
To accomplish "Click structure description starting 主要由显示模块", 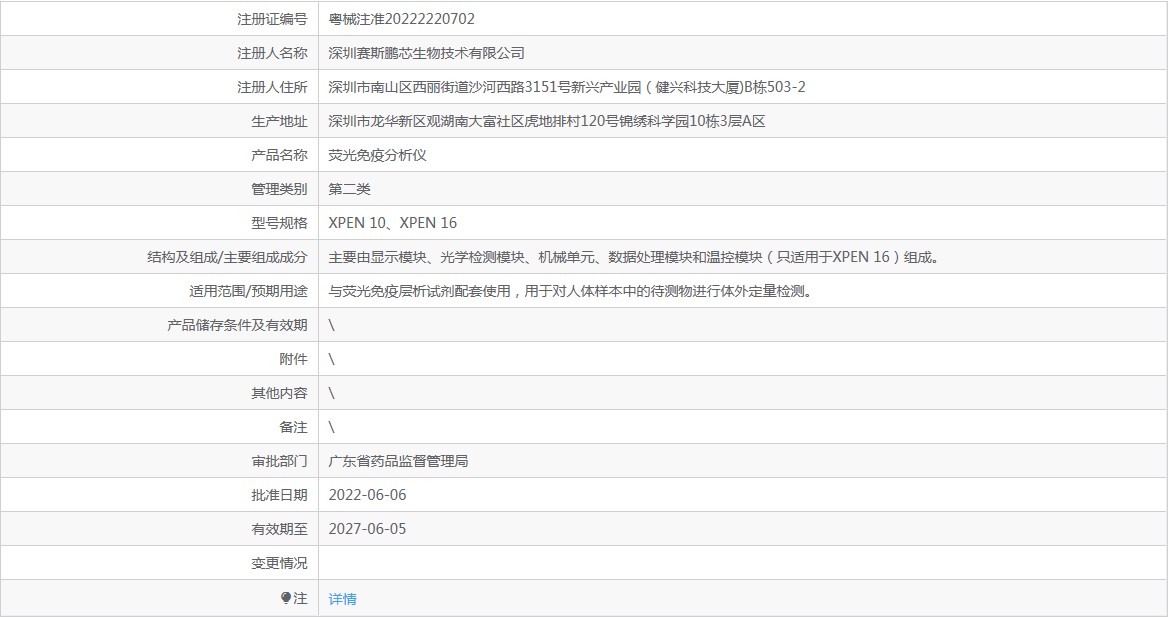I will pyautogui.click(x=636, y=257).
